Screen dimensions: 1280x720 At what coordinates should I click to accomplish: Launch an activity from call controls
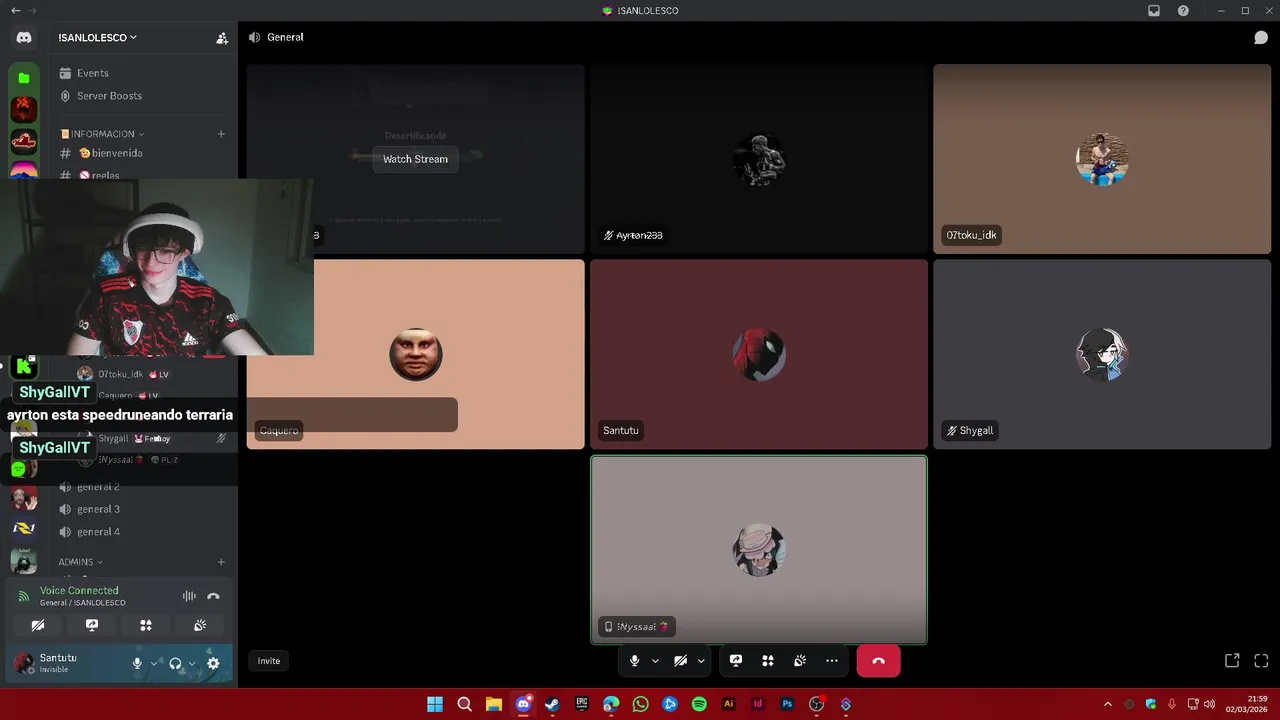pos(768,661)
